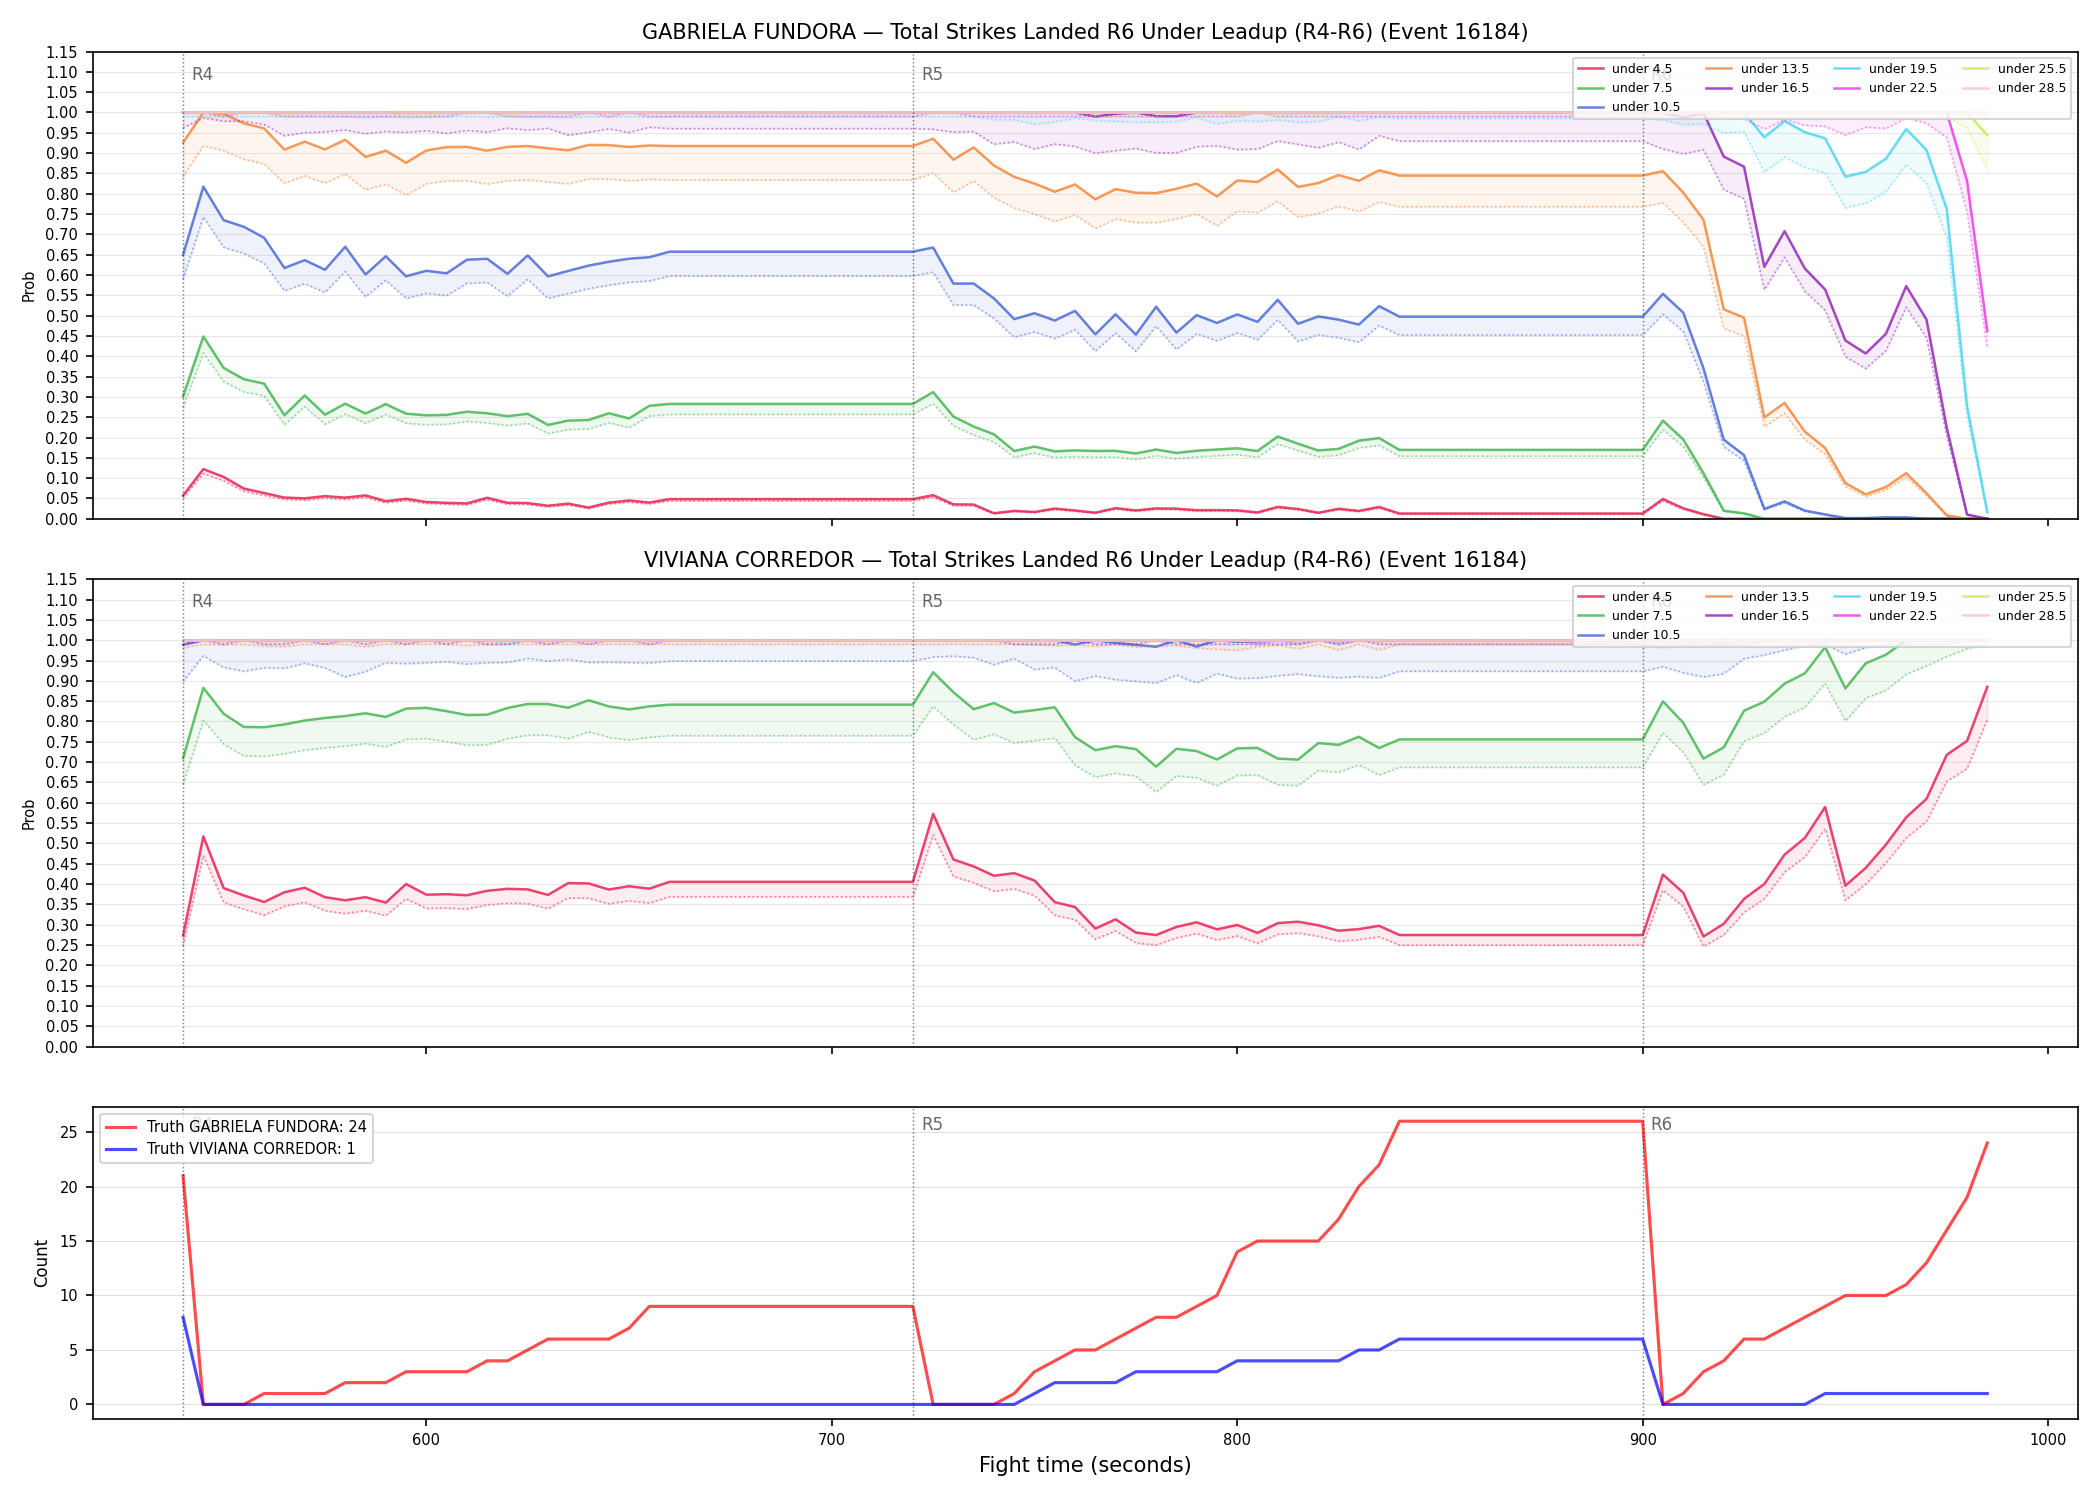
Task: Click the 1.15 tick of the Fundora chart
Action: [x=61, y=52]
